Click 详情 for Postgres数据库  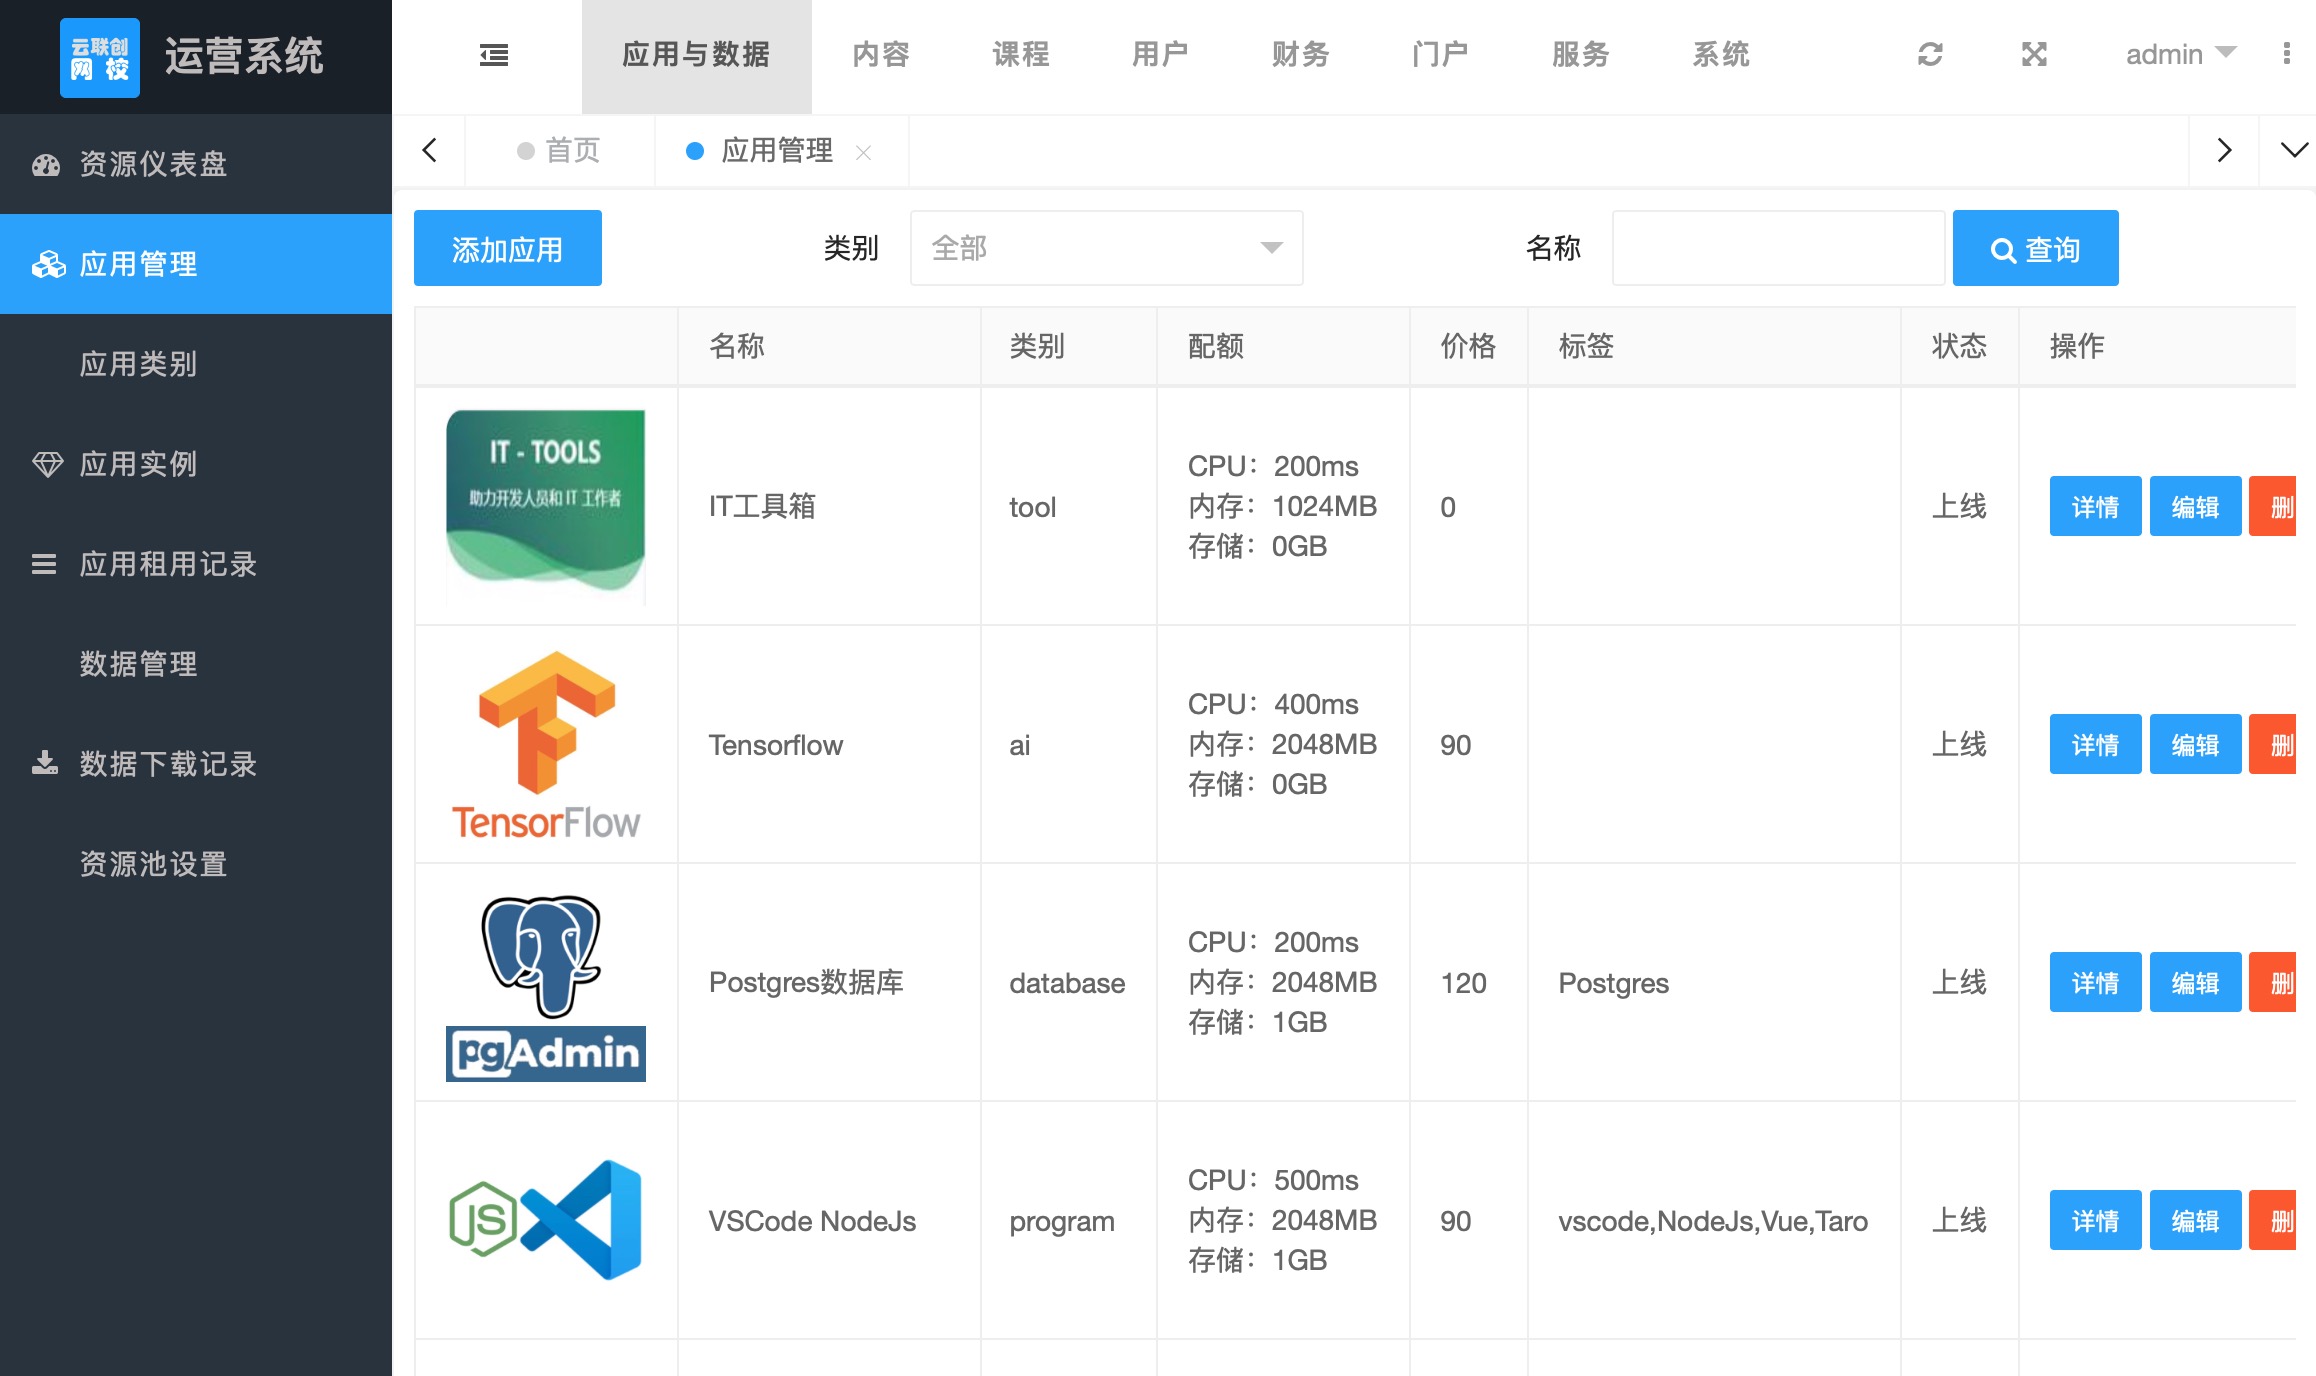click(x=2095, y=982)
